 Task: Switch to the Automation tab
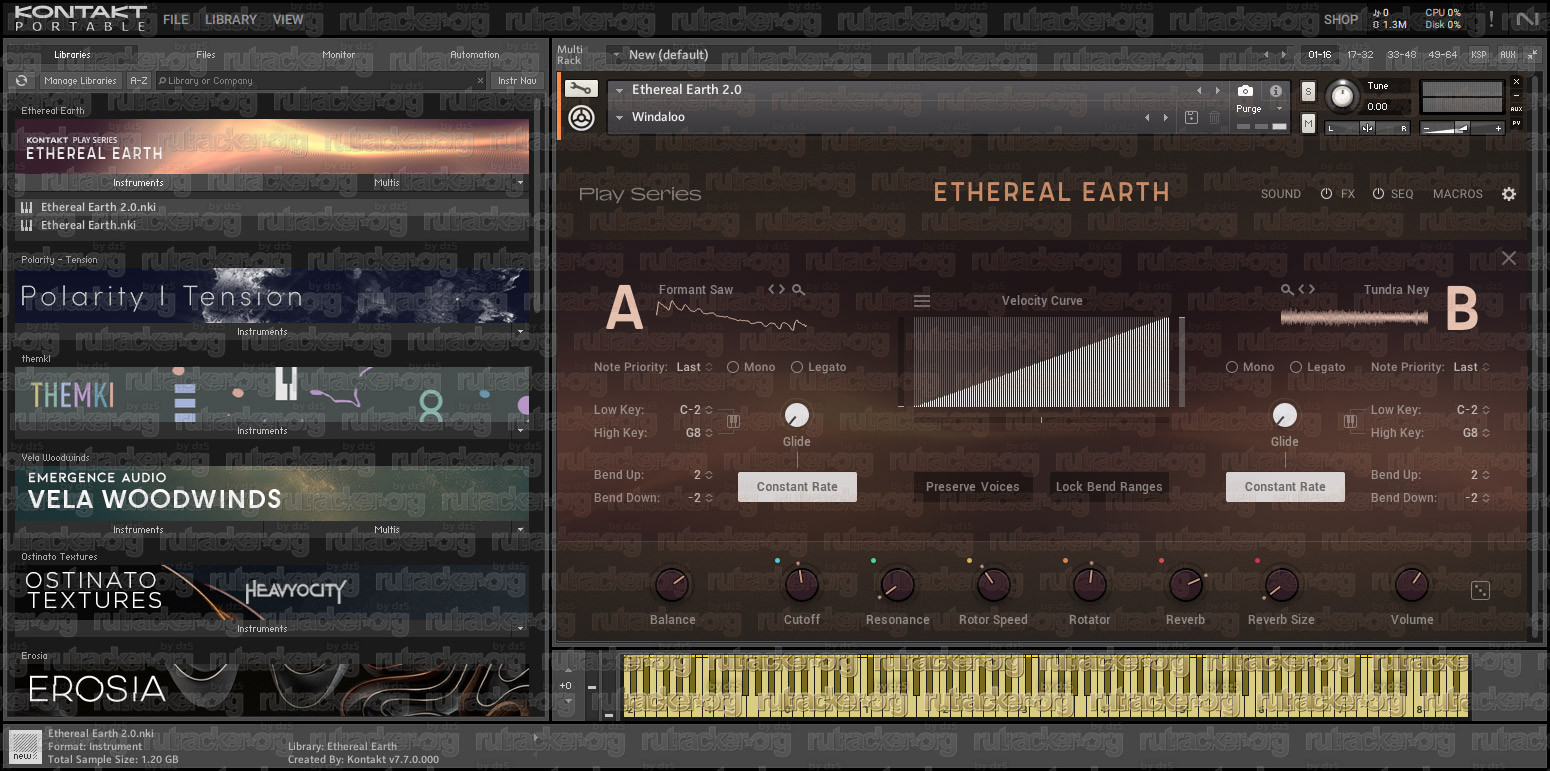pyautogui.click(x=475, y=55)
